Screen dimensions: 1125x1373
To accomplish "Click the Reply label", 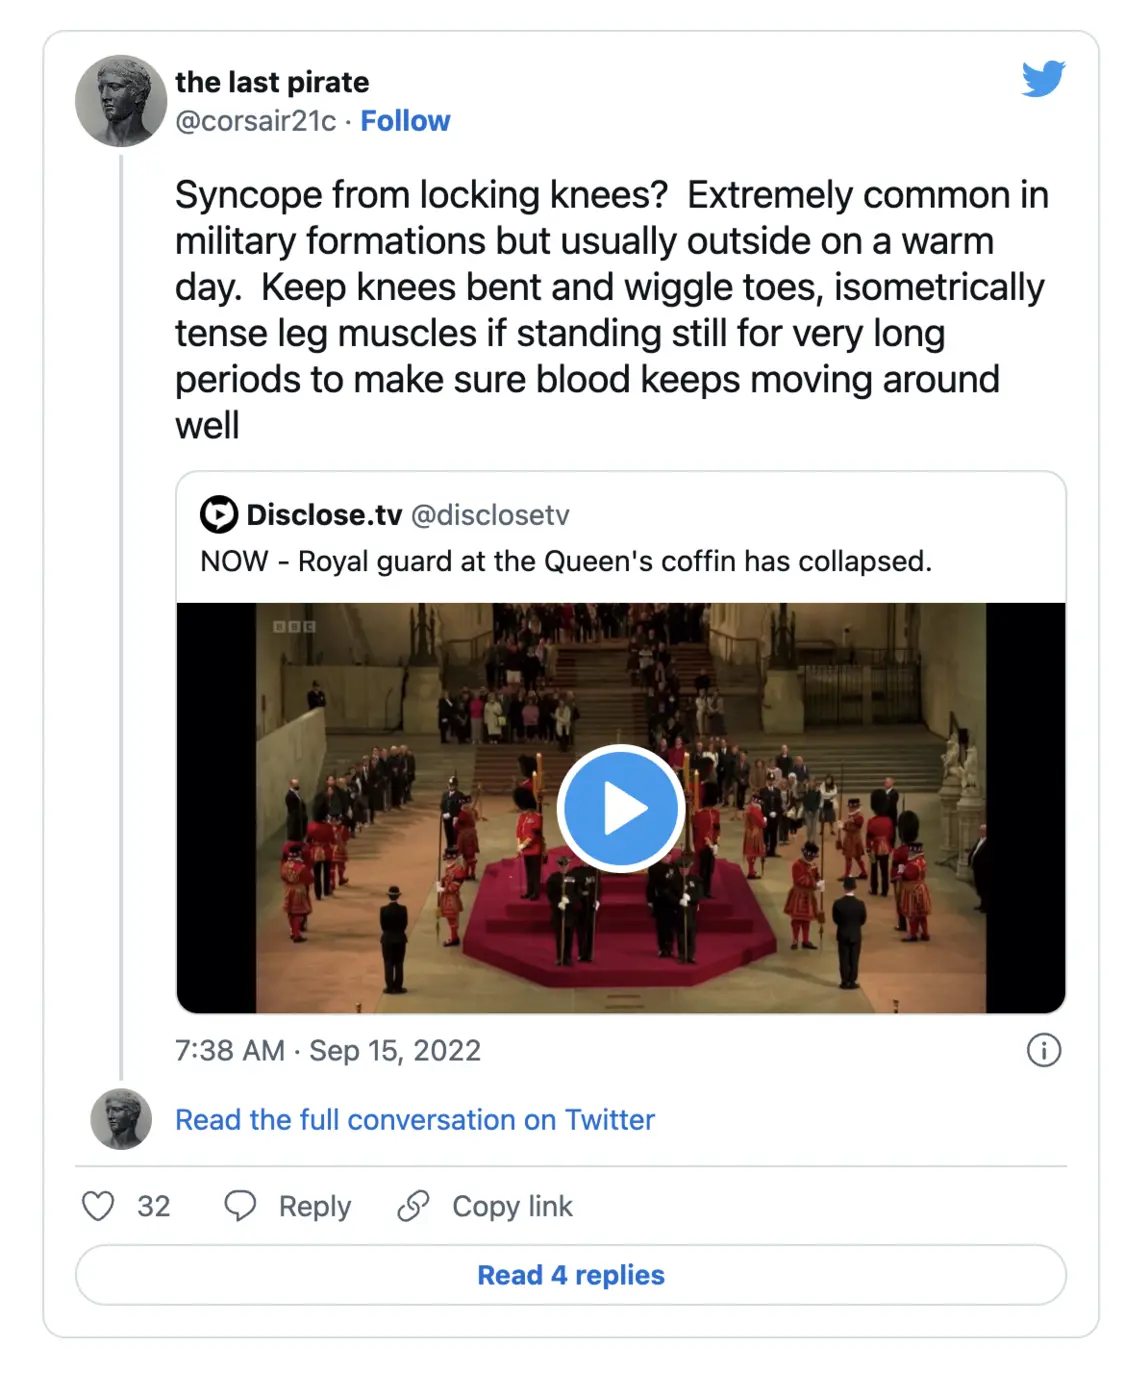I will click(315, 1207).
